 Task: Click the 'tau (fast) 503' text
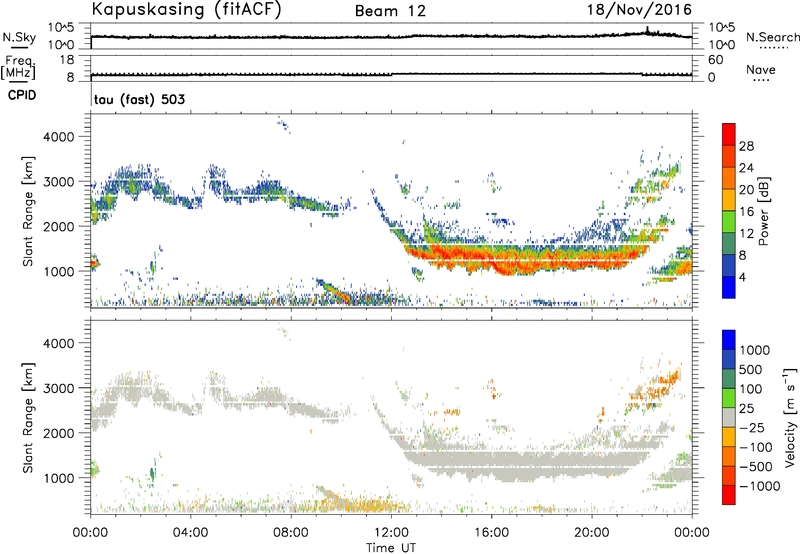(139, 99)
